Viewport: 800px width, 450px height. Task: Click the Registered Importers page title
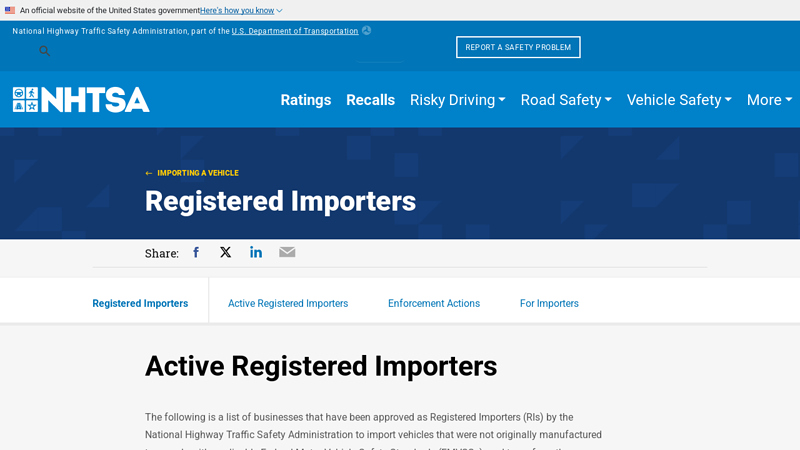[280, 201]
